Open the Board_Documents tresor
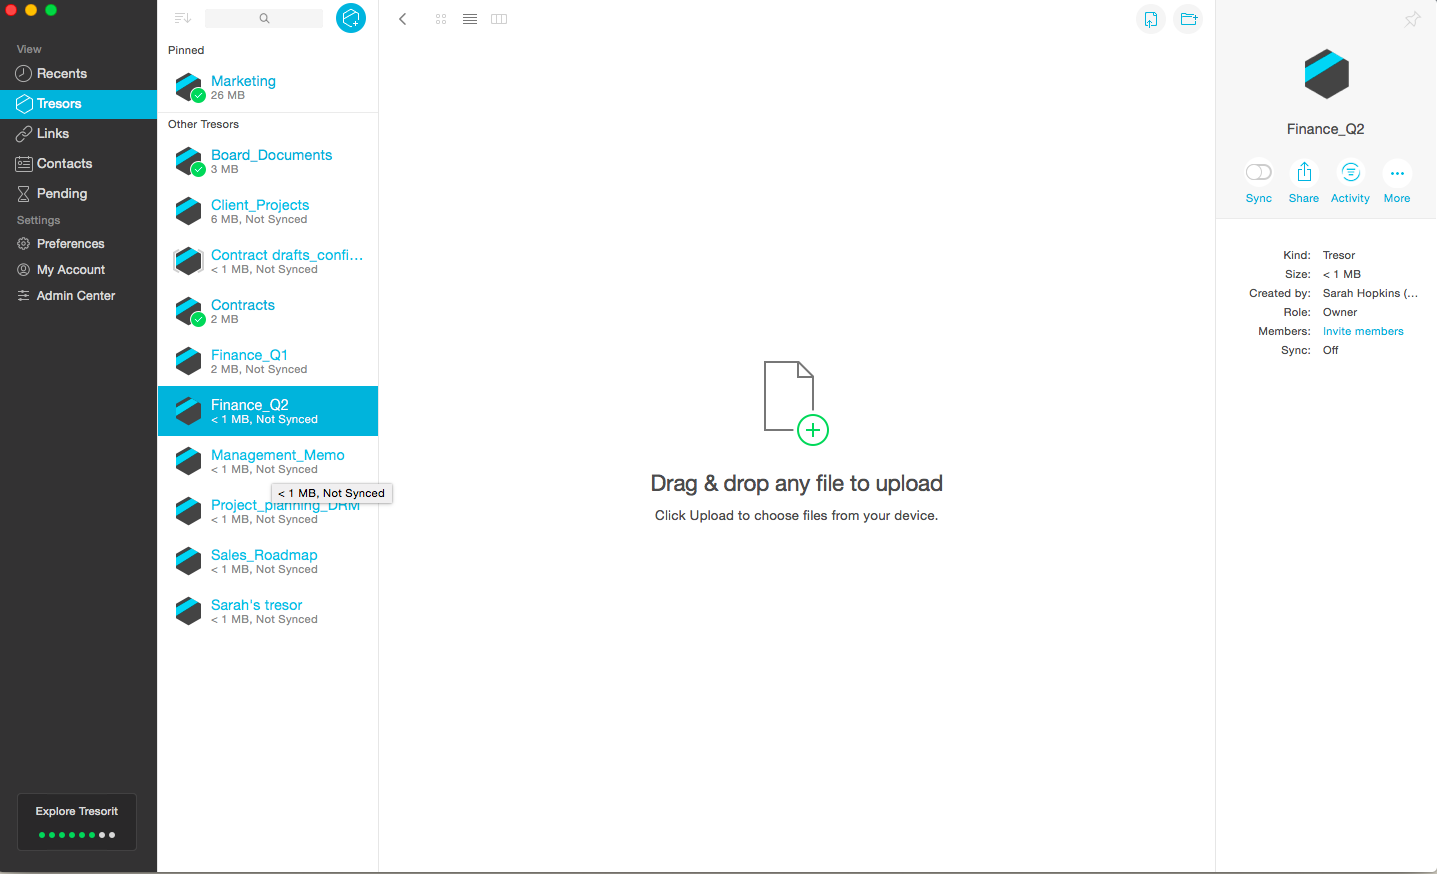This screenshot has height=874, width=1437. pyautogui.click(x=268, y=161)
